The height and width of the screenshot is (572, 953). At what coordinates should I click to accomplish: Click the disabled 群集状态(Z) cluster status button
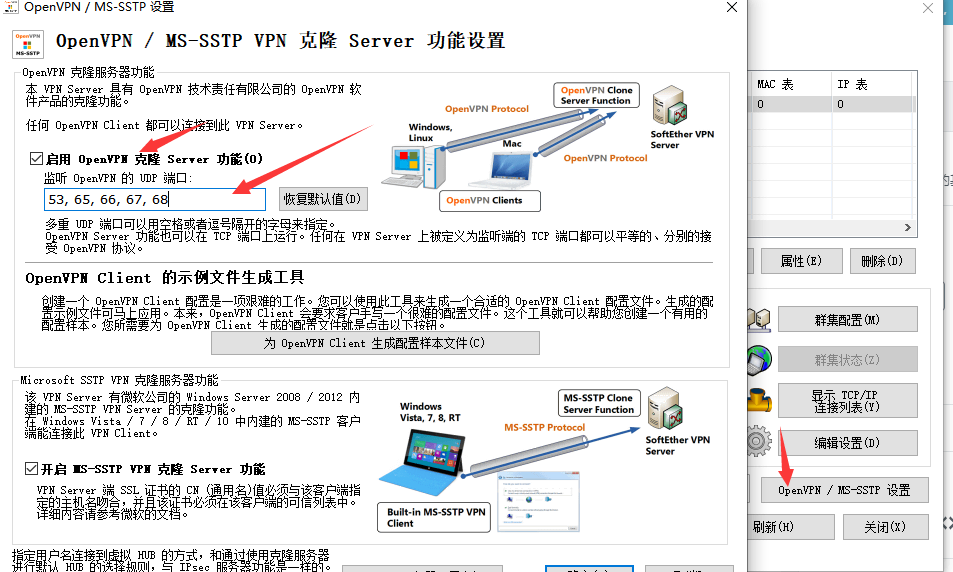[x=847, y=359]
